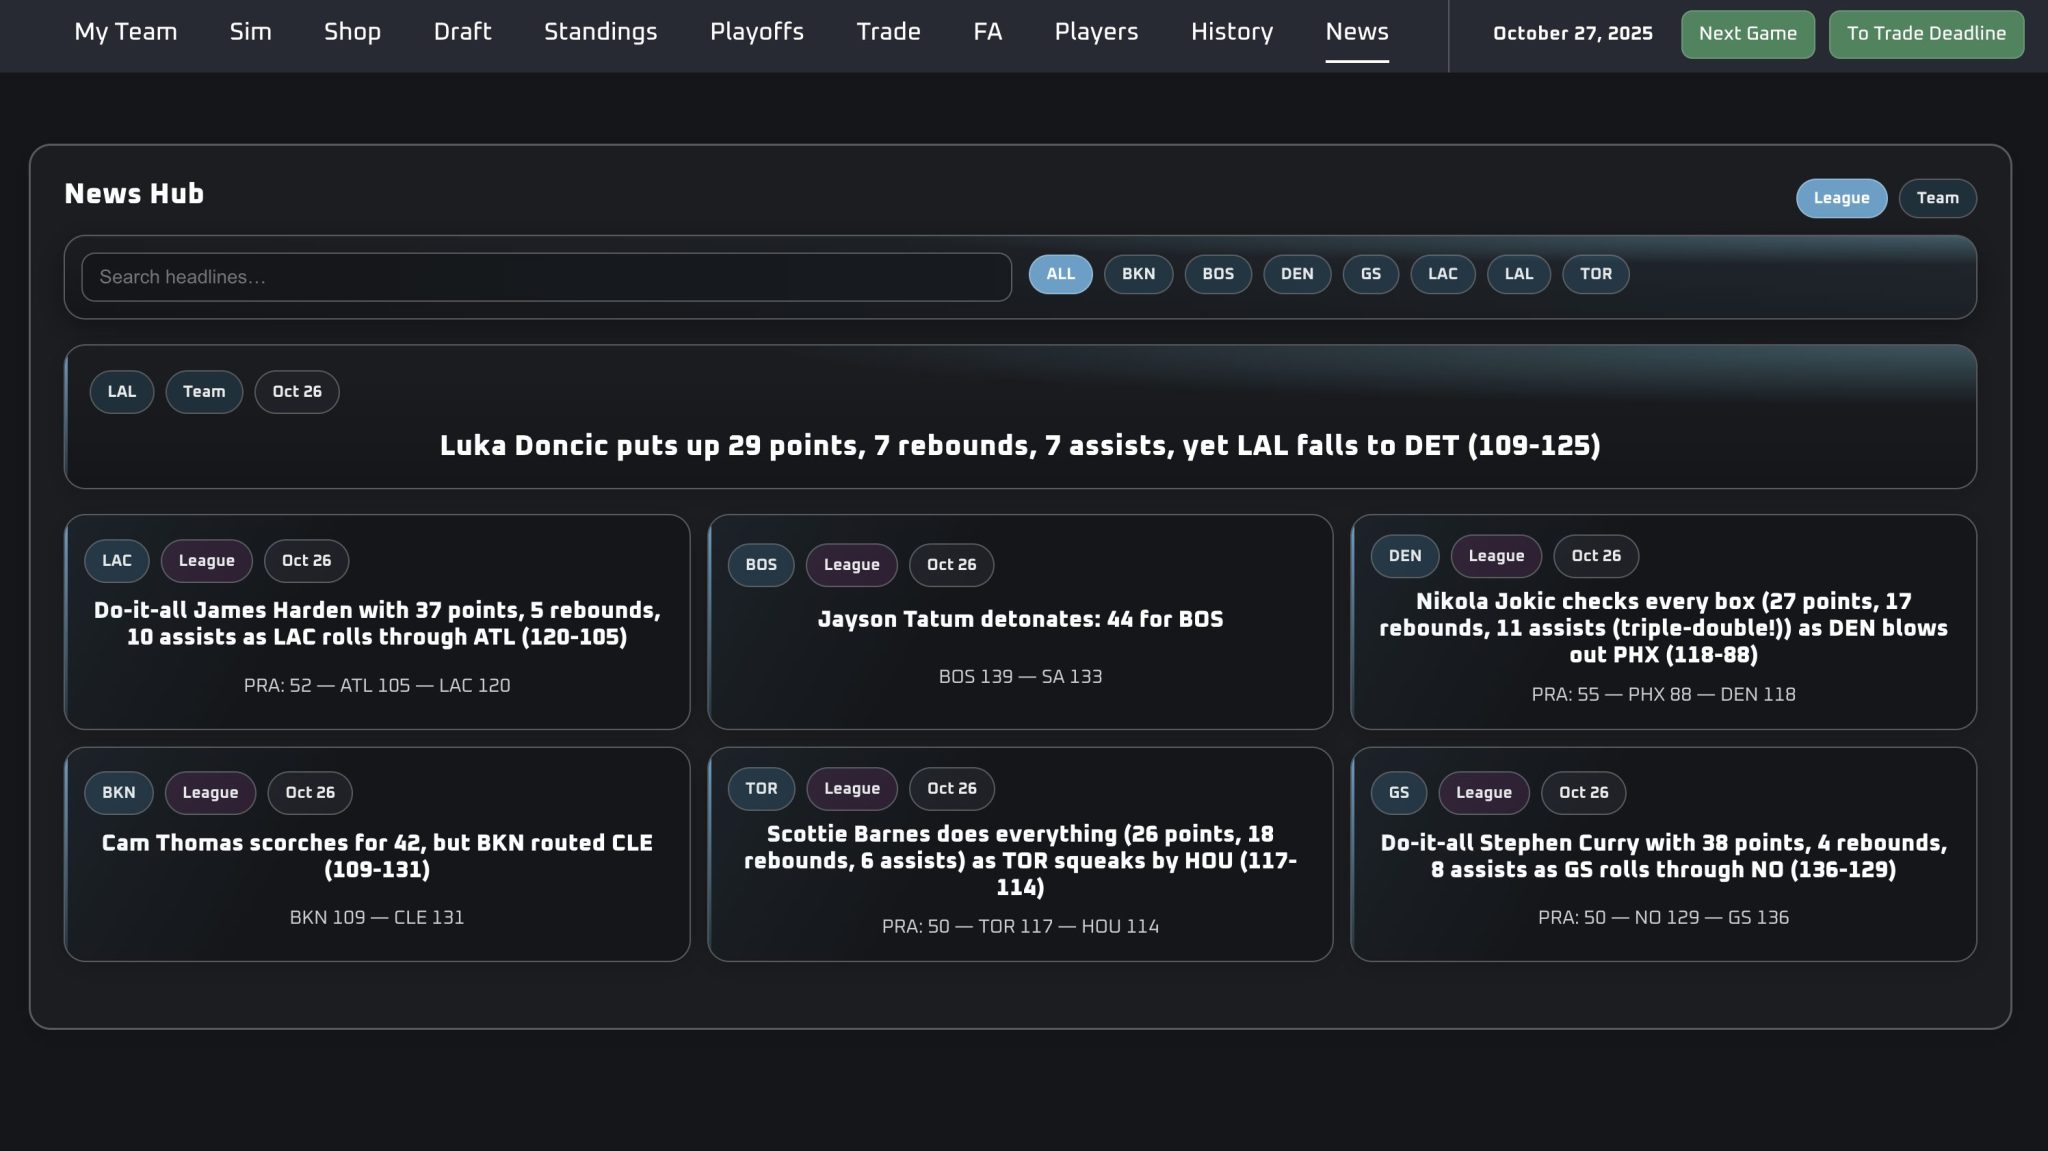Switch to the Team news toggle

[x=1937, y=198]
